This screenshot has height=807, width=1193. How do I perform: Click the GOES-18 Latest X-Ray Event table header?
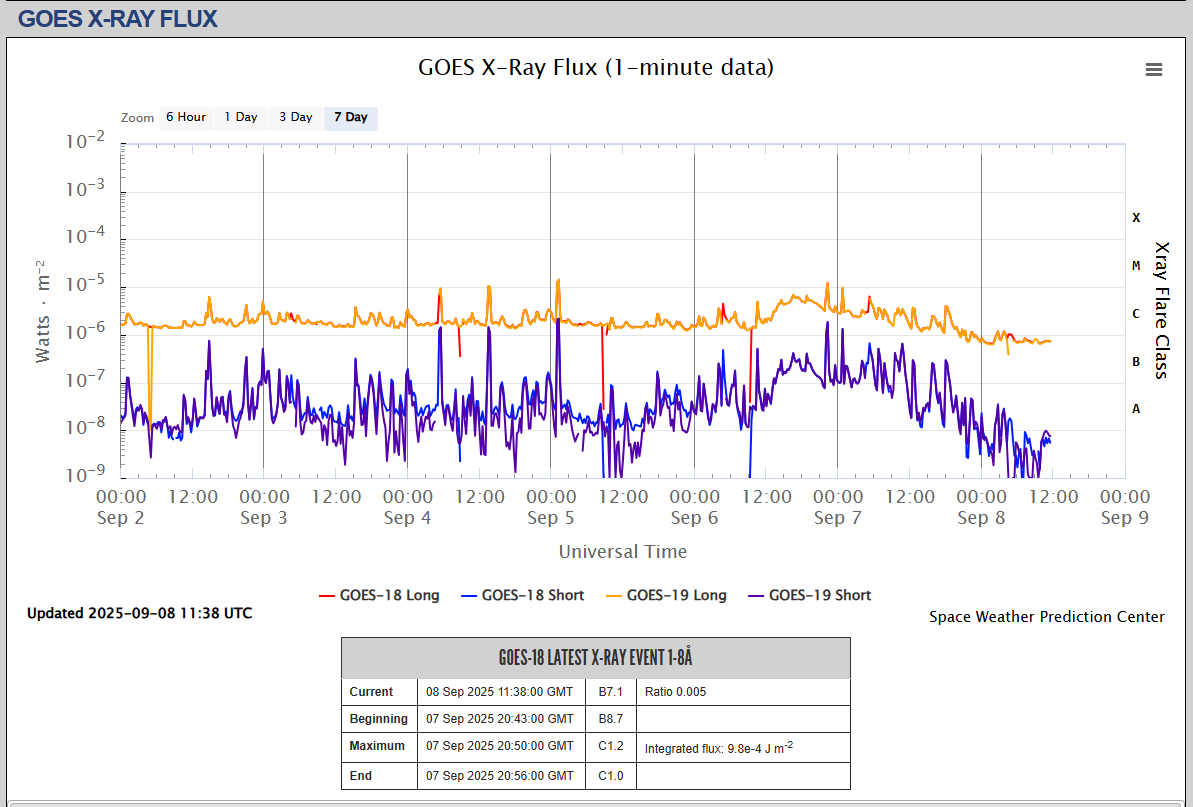(x=595, y=658)
